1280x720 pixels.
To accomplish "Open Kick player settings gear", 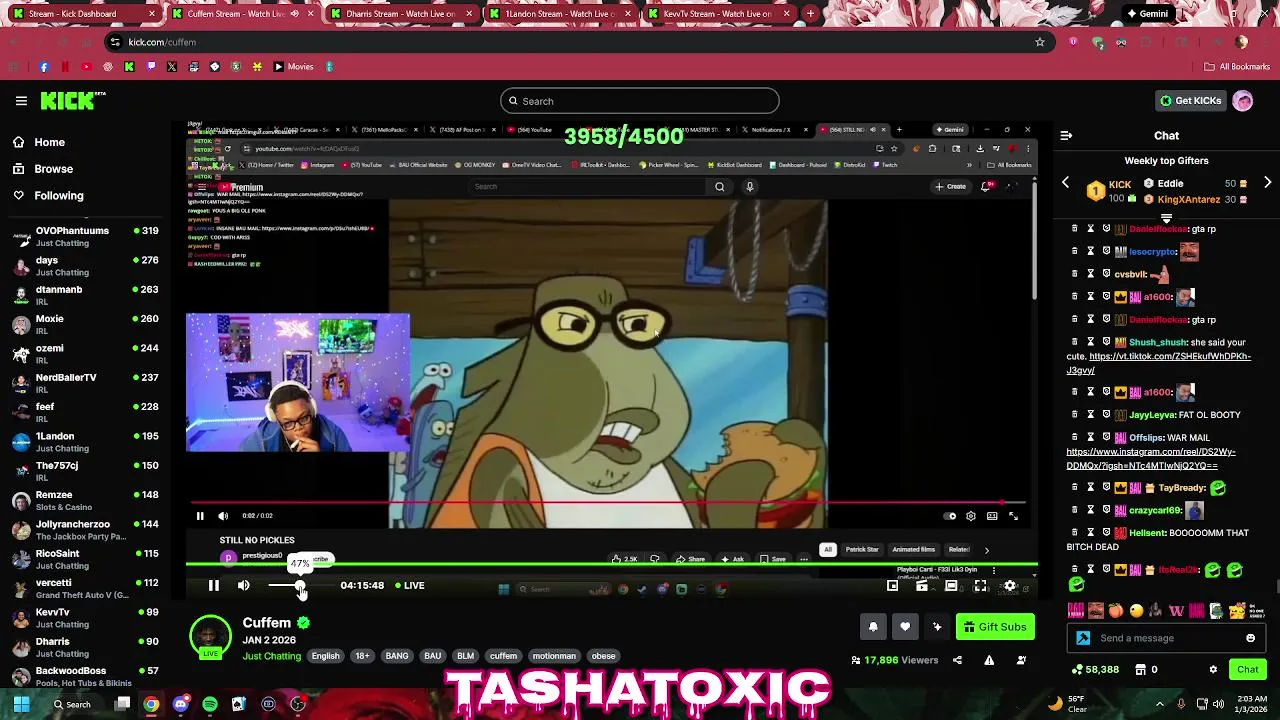I will coord(1010,586).
